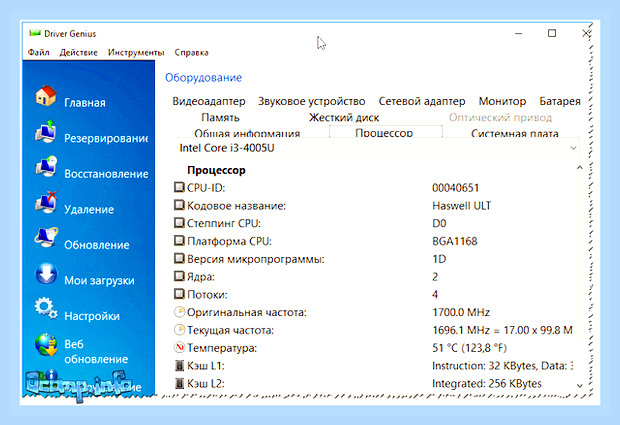
Task: Click the Driver Genius title bar icon
Action: pos(35,33)
